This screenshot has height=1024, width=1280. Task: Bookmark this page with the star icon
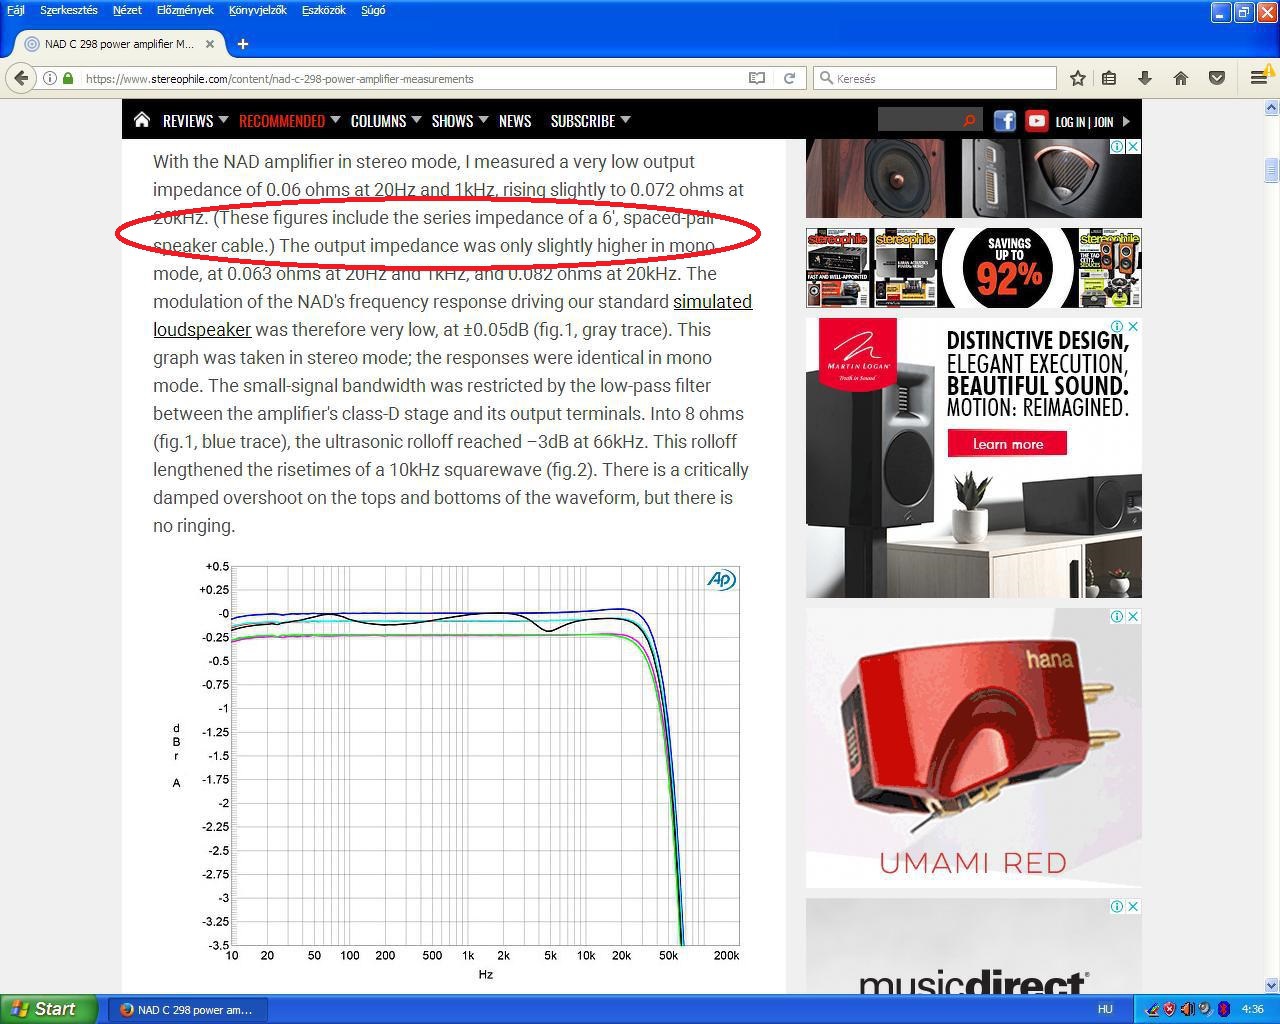[1078, 78]
